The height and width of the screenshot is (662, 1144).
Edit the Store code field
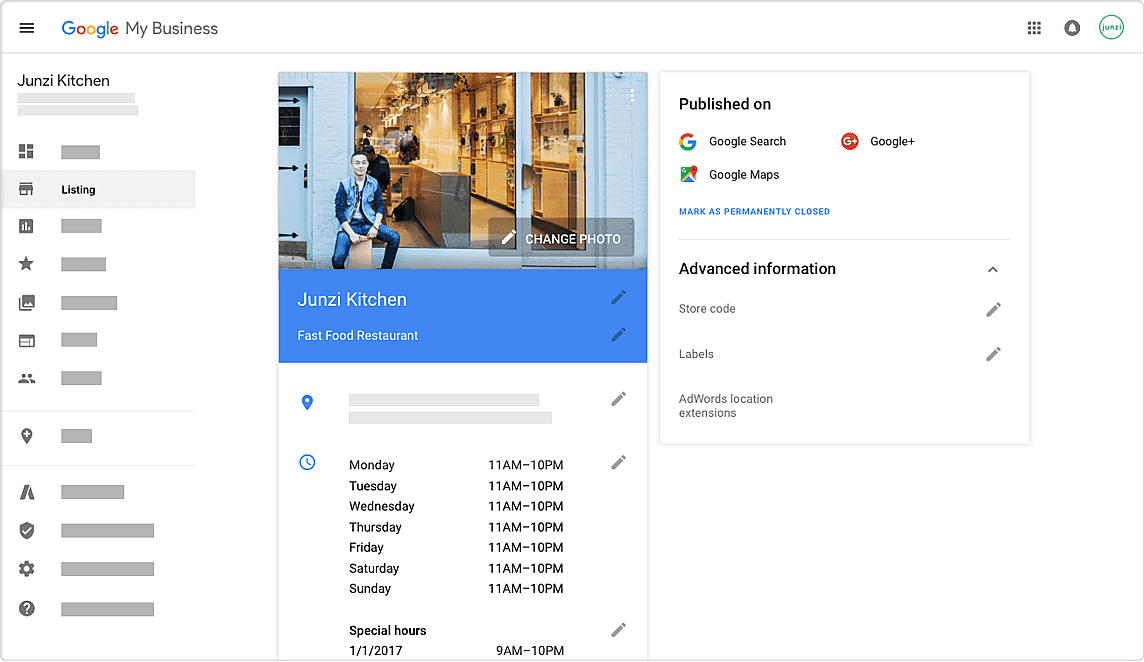(994, 309)
